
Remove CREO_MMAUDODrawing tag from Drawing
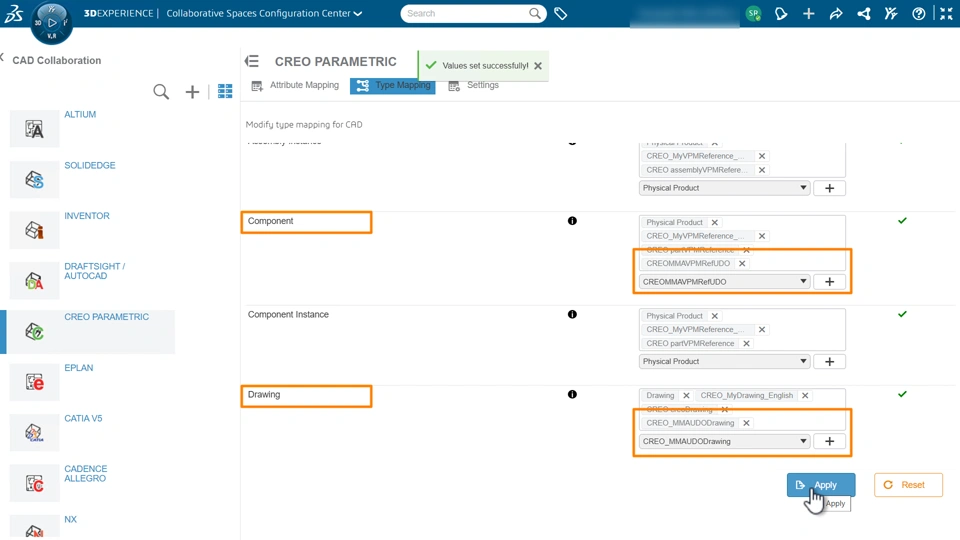[746, 423]
